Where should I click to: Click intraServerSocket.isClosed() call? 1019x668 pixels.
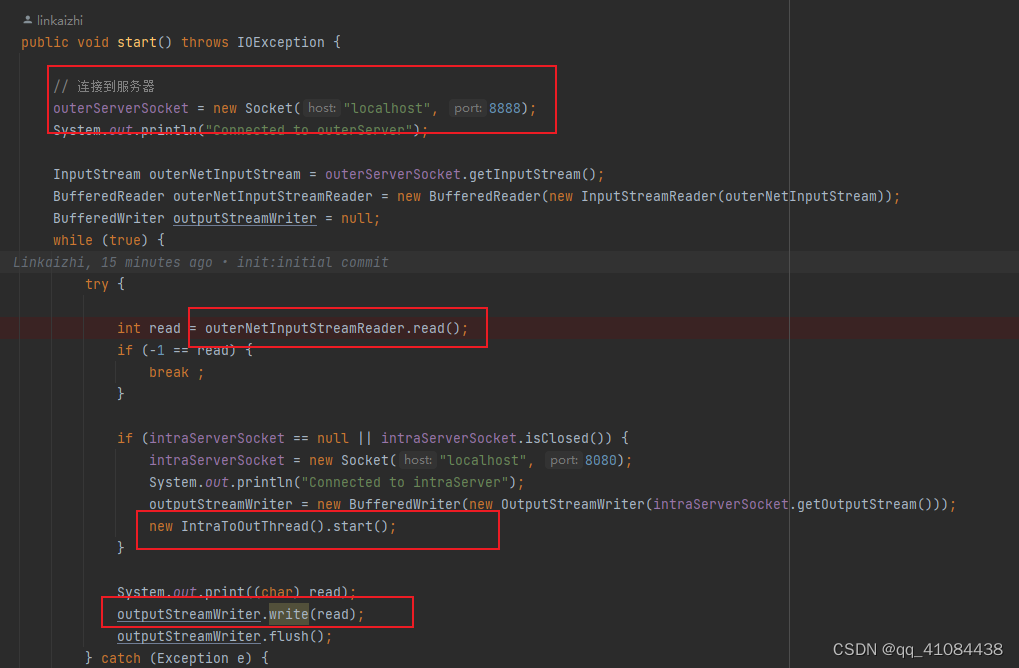pos(496,438)
